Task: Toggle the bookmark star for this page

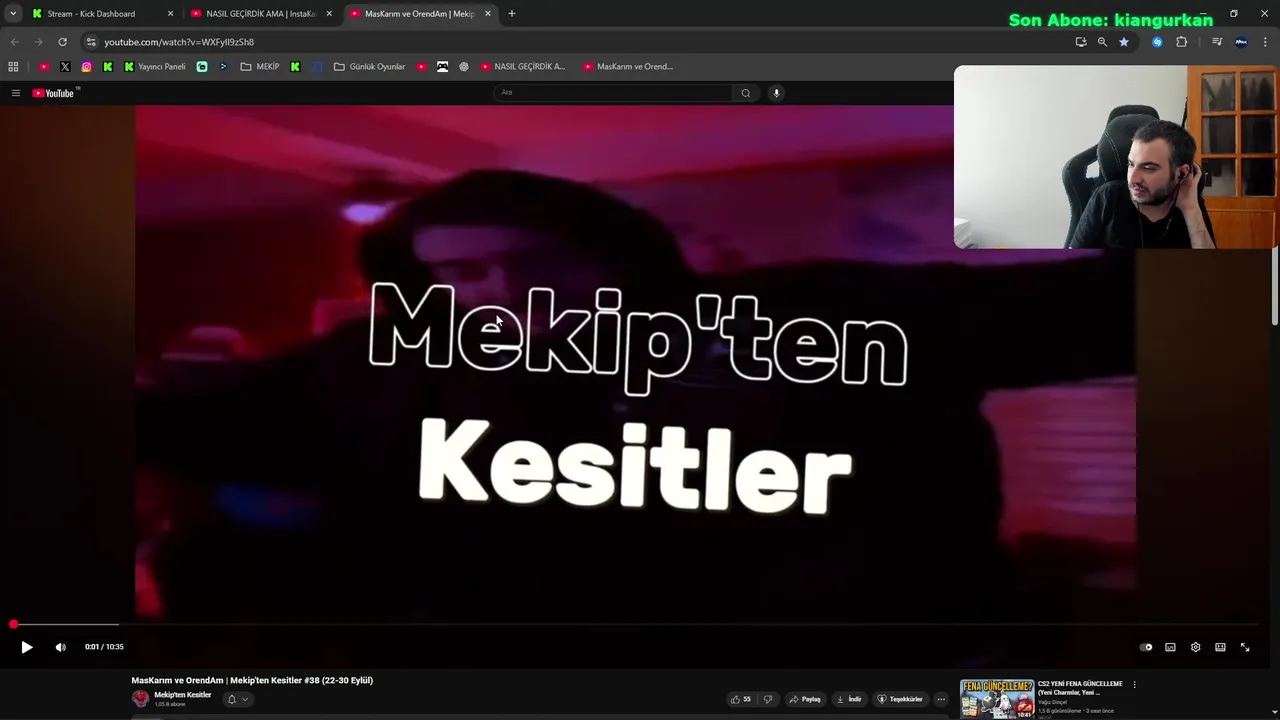Action: (1124, 42)
